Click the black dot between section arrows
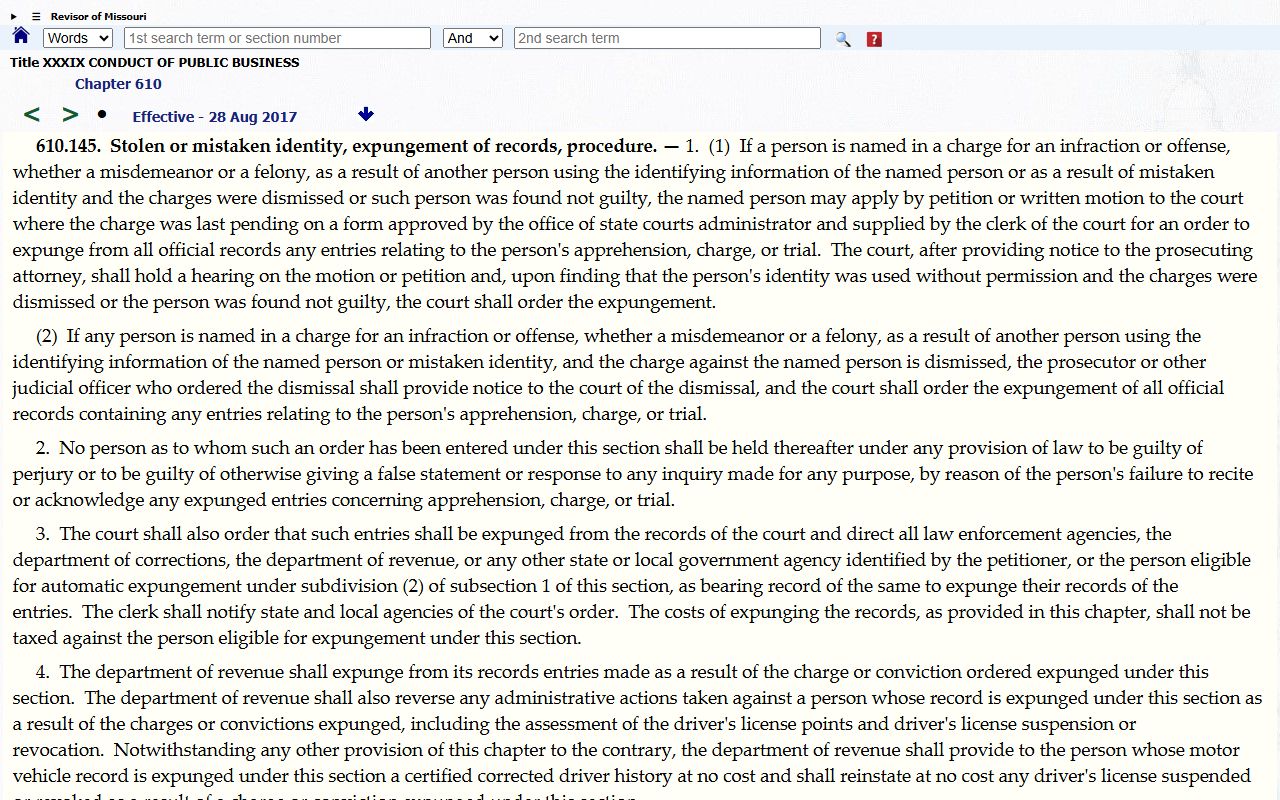 (102, 114)
